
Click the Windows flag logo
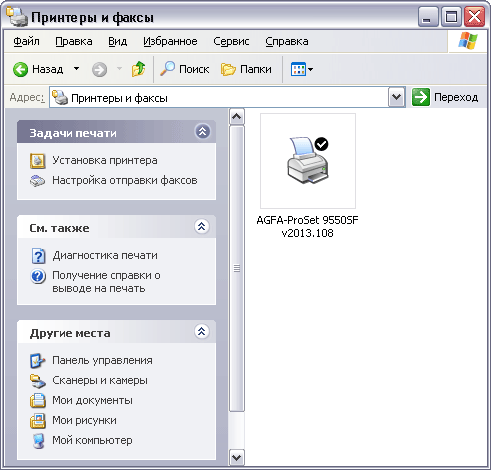pos(468,41)
